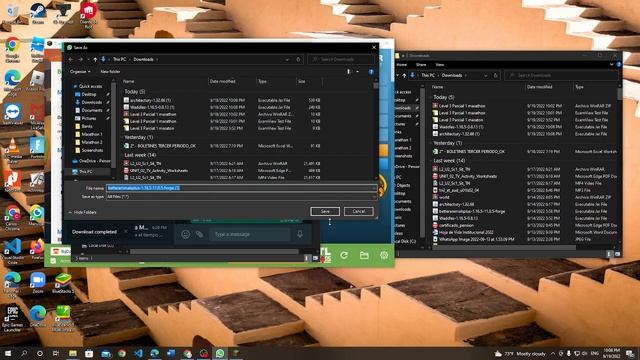Image resolution: width=640 pixels, height=360 pixels.
Task: Click This PC breadcrumb in Save As address bar
Action: [x=120, y=59]
